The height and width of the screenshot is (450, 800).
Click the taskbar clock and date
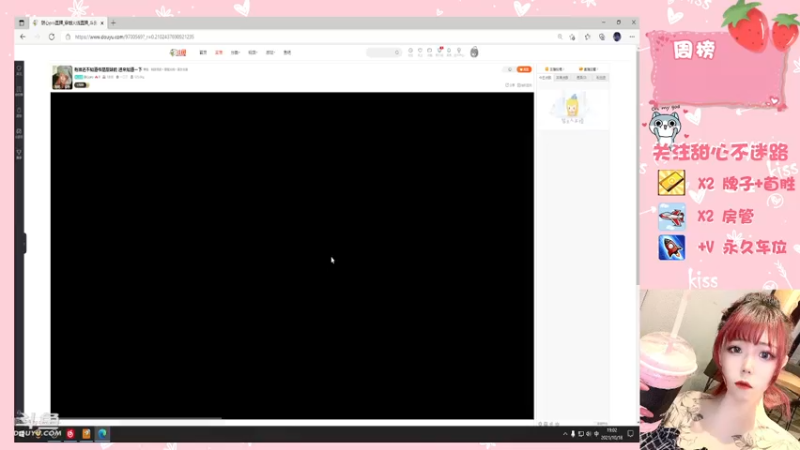pos(612,434)
